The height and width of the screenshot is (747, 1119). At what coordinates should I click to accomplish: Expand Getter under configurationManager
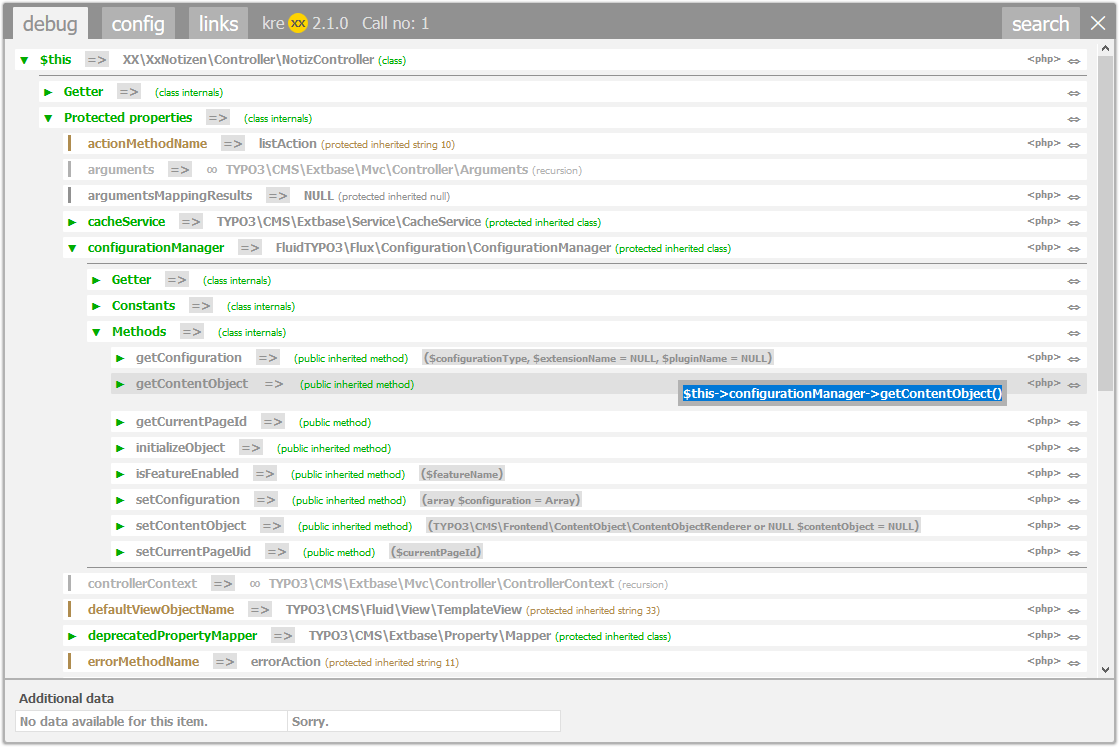point(96,280)
